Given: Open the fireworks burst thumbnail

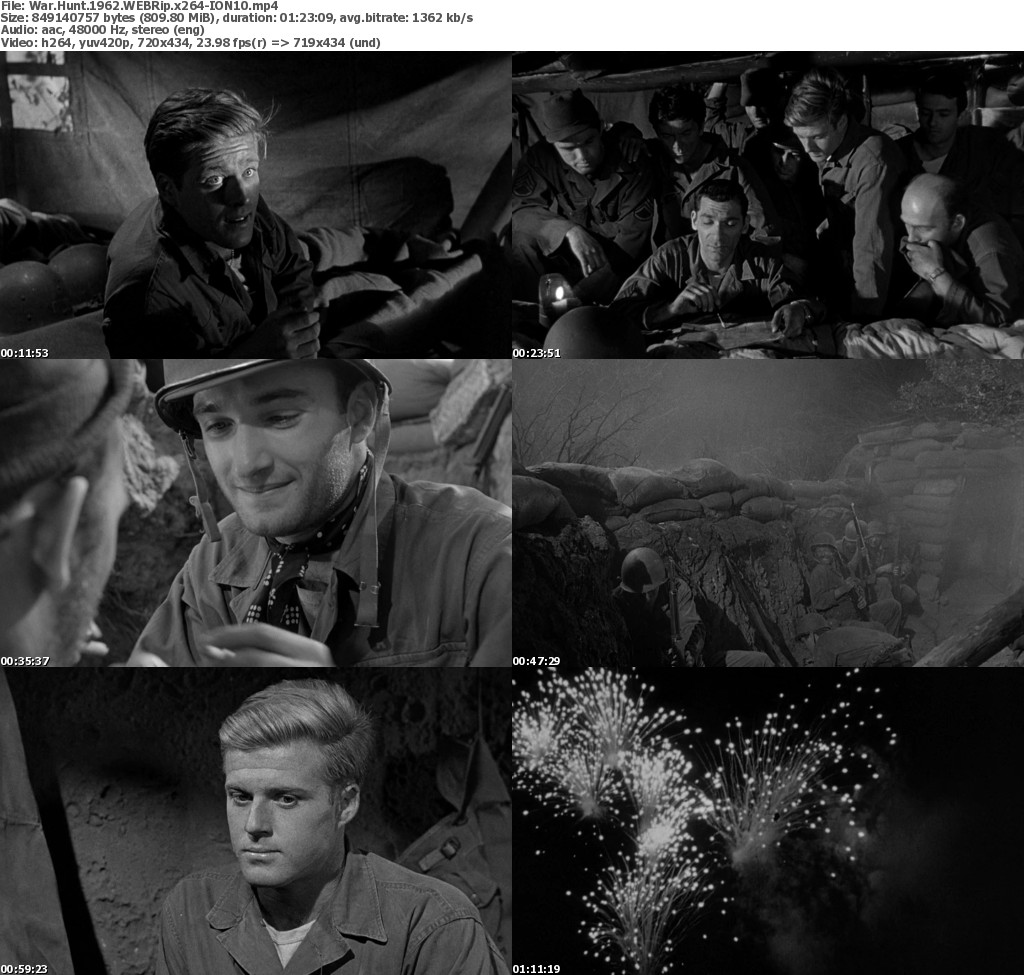Looking at the screenshot, I should 768,821.
